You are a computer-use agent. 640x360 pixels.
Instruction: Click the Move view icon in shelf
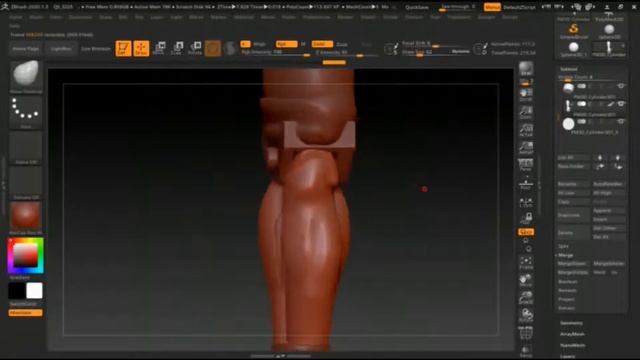[x=526, y=280]
